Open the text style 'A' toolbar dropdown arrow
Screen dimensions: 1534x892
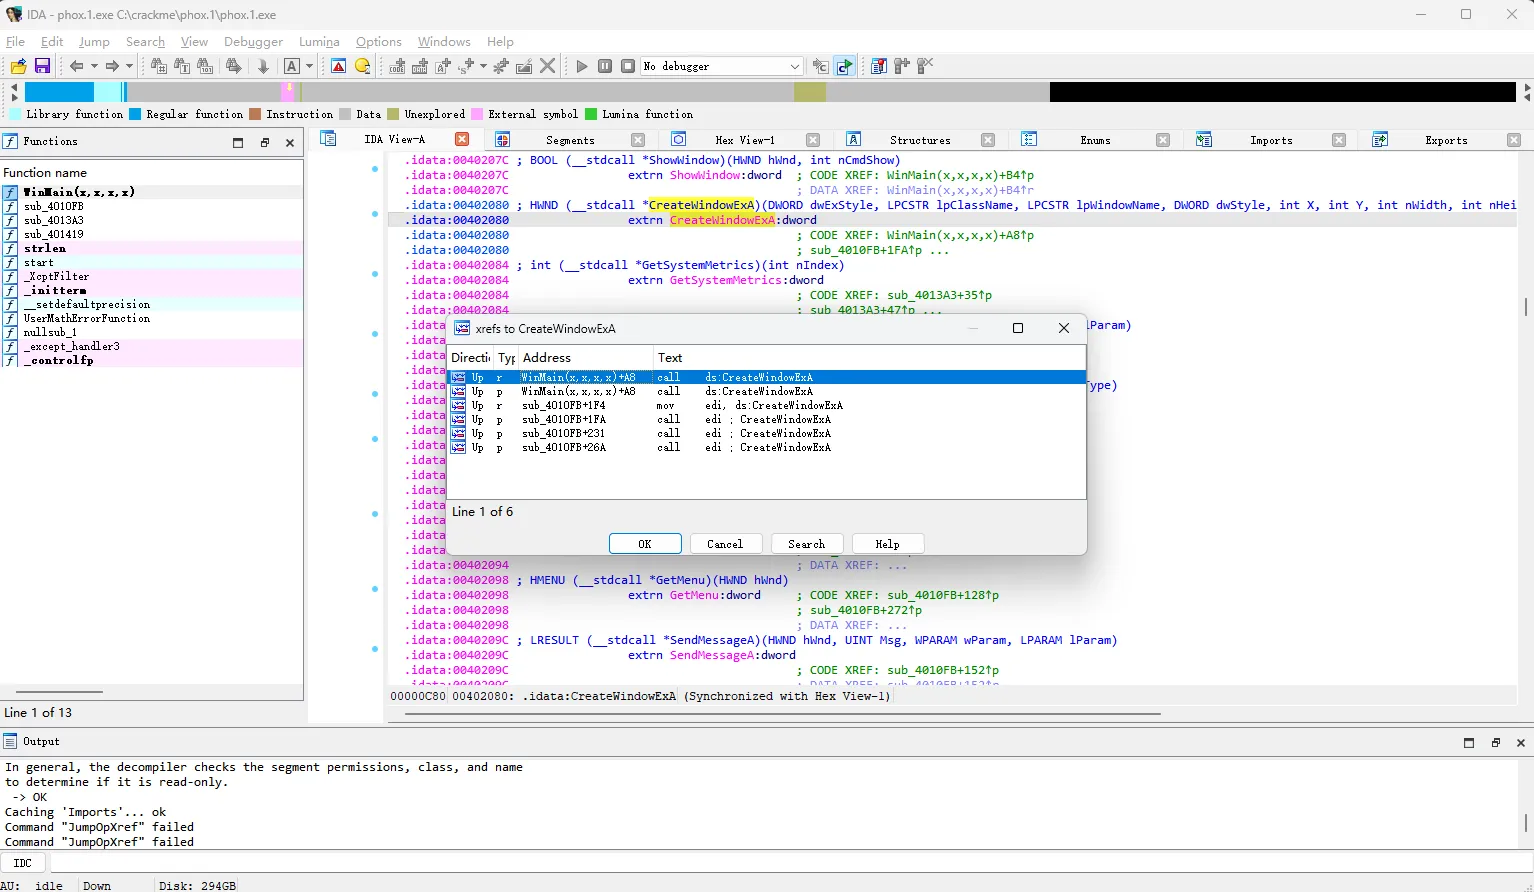tap(309, 66)
